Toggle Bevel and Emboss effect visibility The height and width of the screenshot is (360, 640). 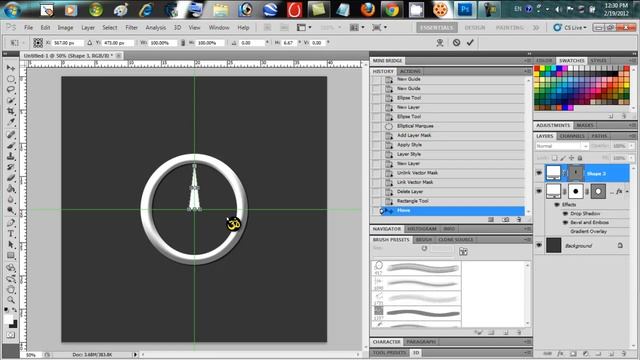tap(565, 222)
